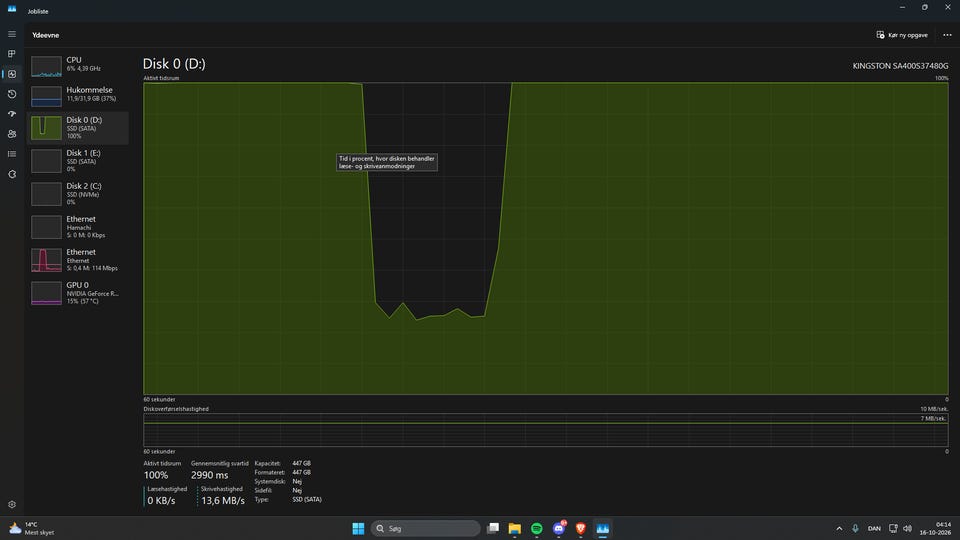Open the Users page icon
The image size is (960, 540).
click(x=12, y=134)
